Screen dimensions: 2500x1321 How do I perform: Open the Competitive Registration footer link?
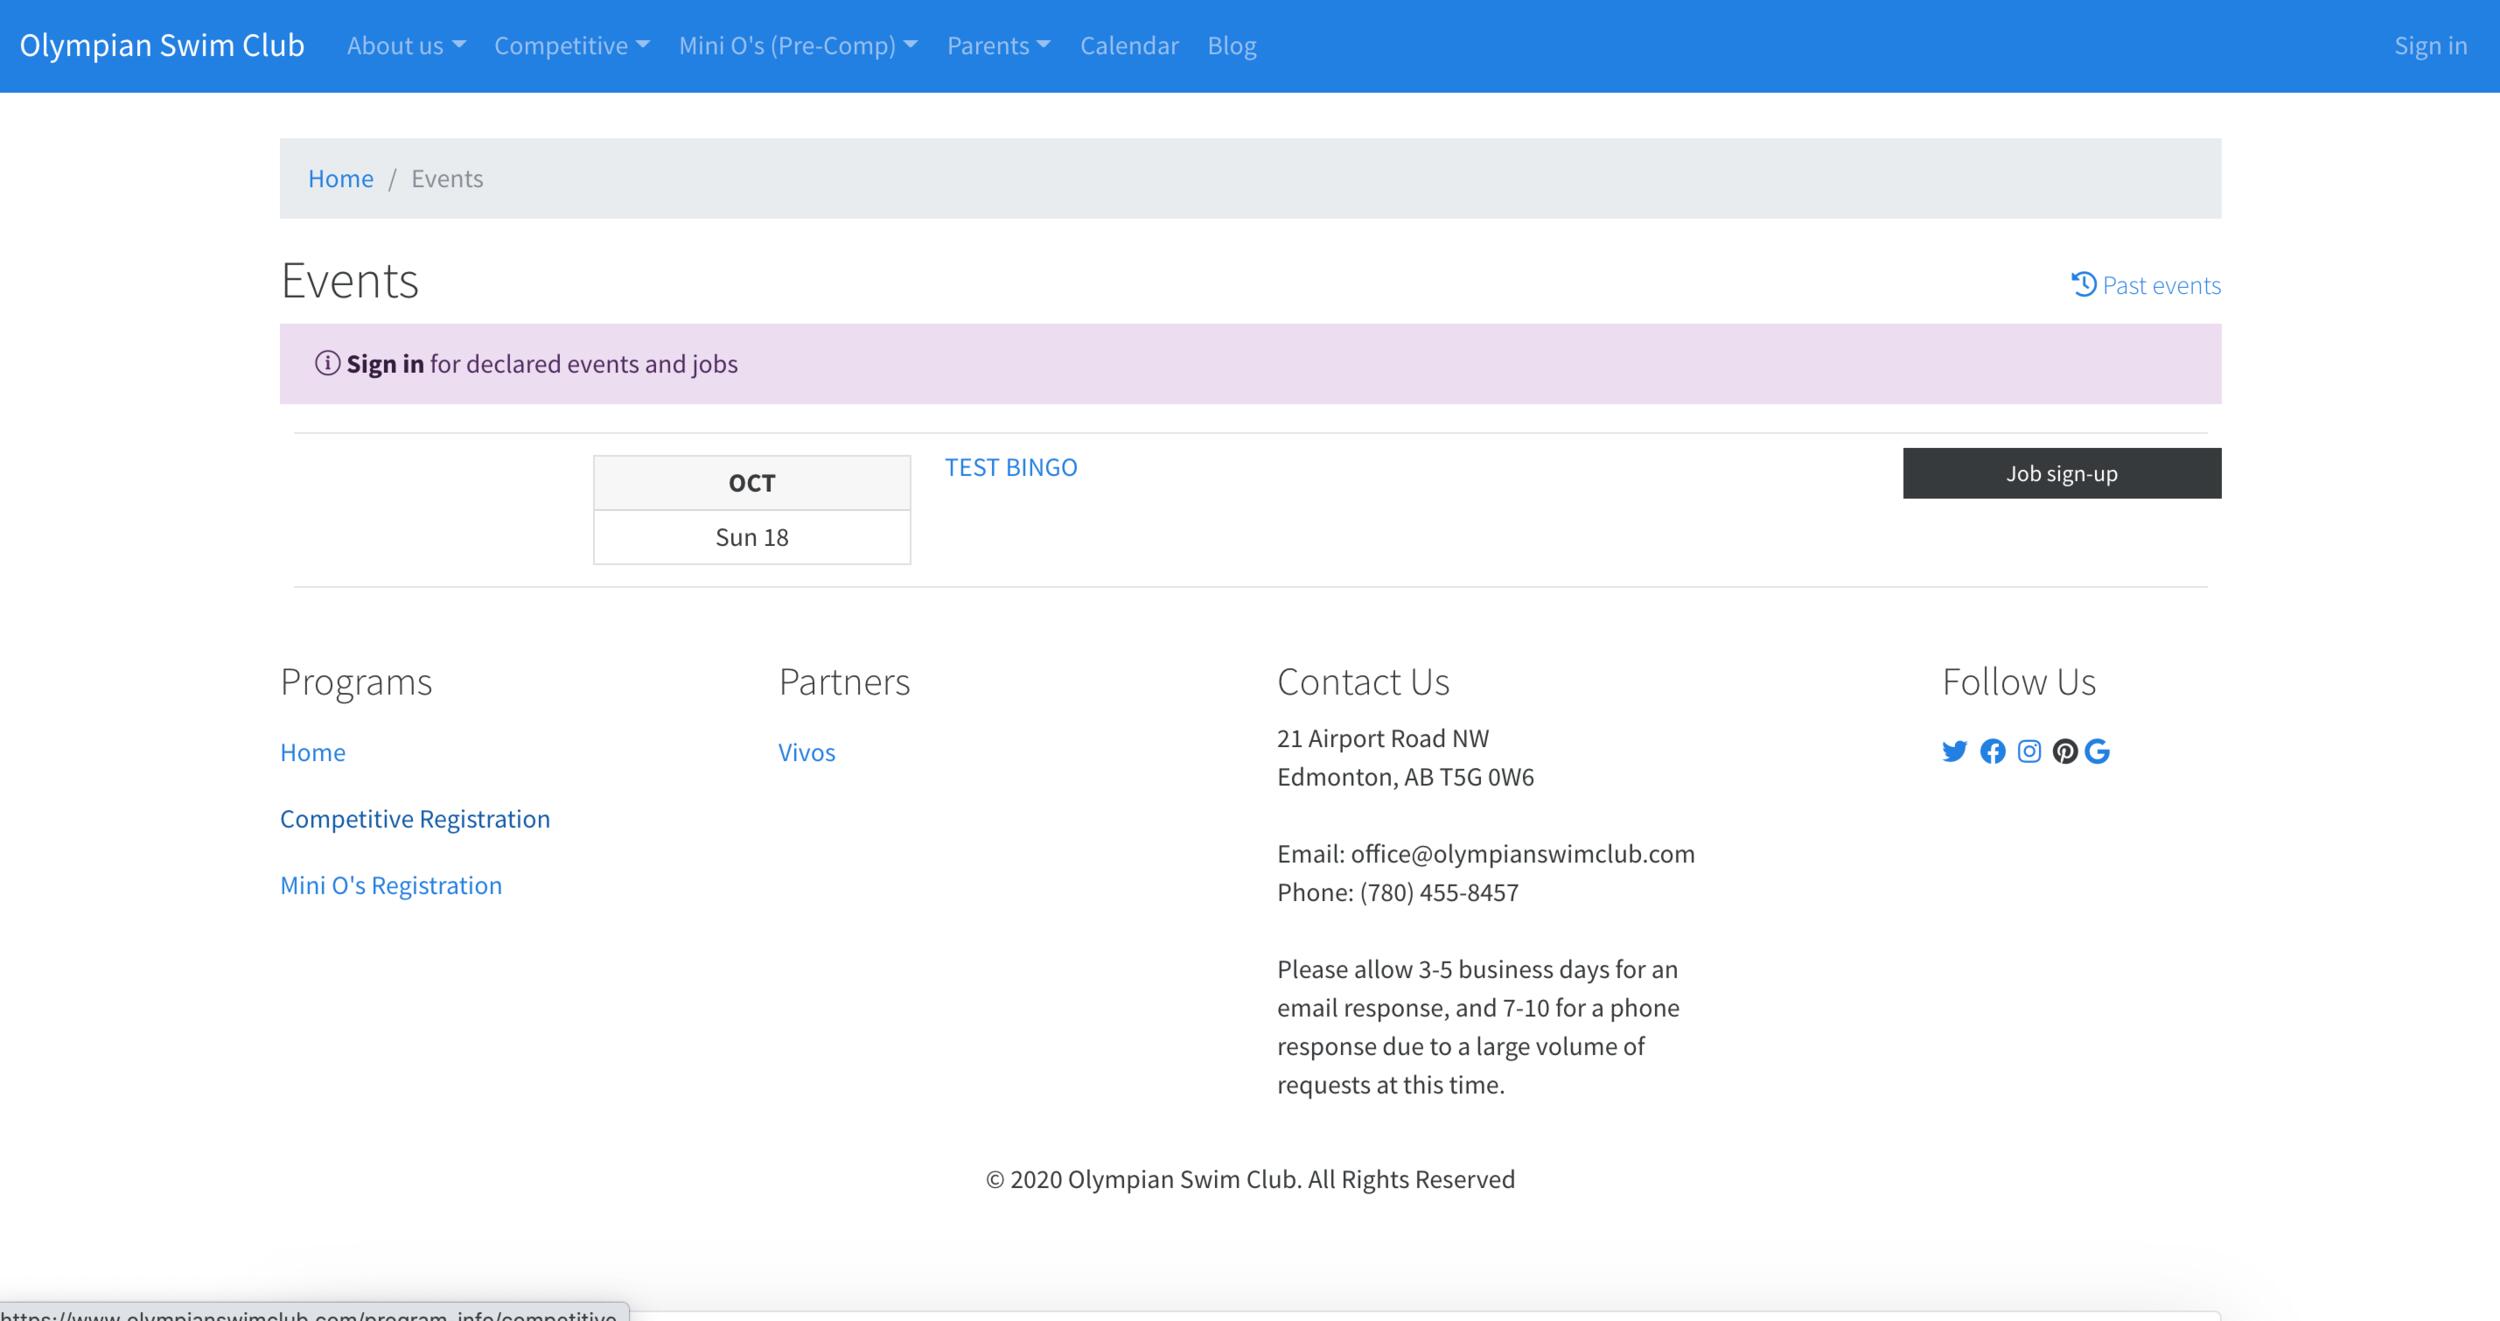tap(415, 819)
